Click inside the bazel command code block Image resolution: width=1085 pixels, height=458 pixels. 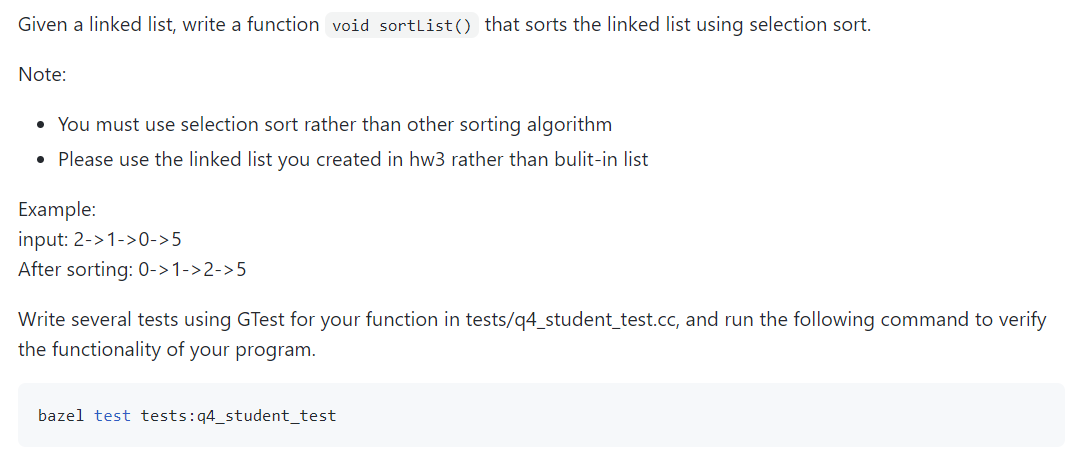tap(541, 415)
